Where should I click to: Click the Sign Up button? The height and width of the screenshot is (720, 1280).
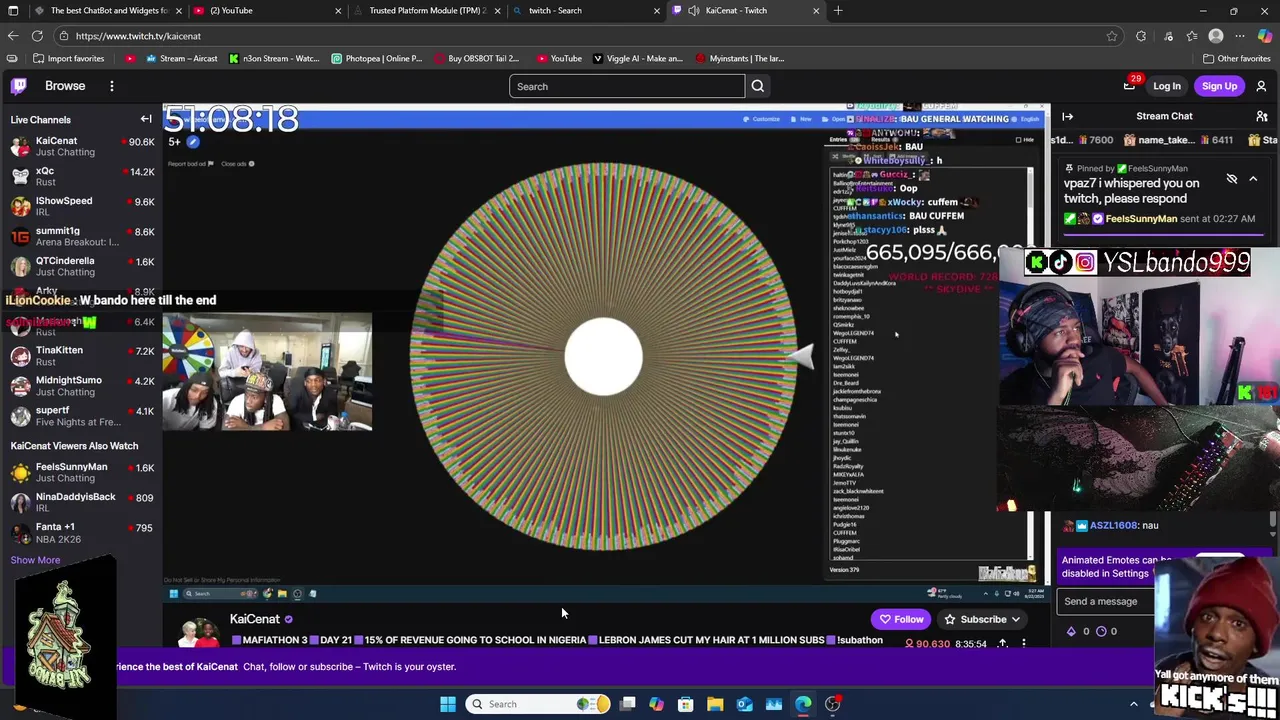point(1220,86)
